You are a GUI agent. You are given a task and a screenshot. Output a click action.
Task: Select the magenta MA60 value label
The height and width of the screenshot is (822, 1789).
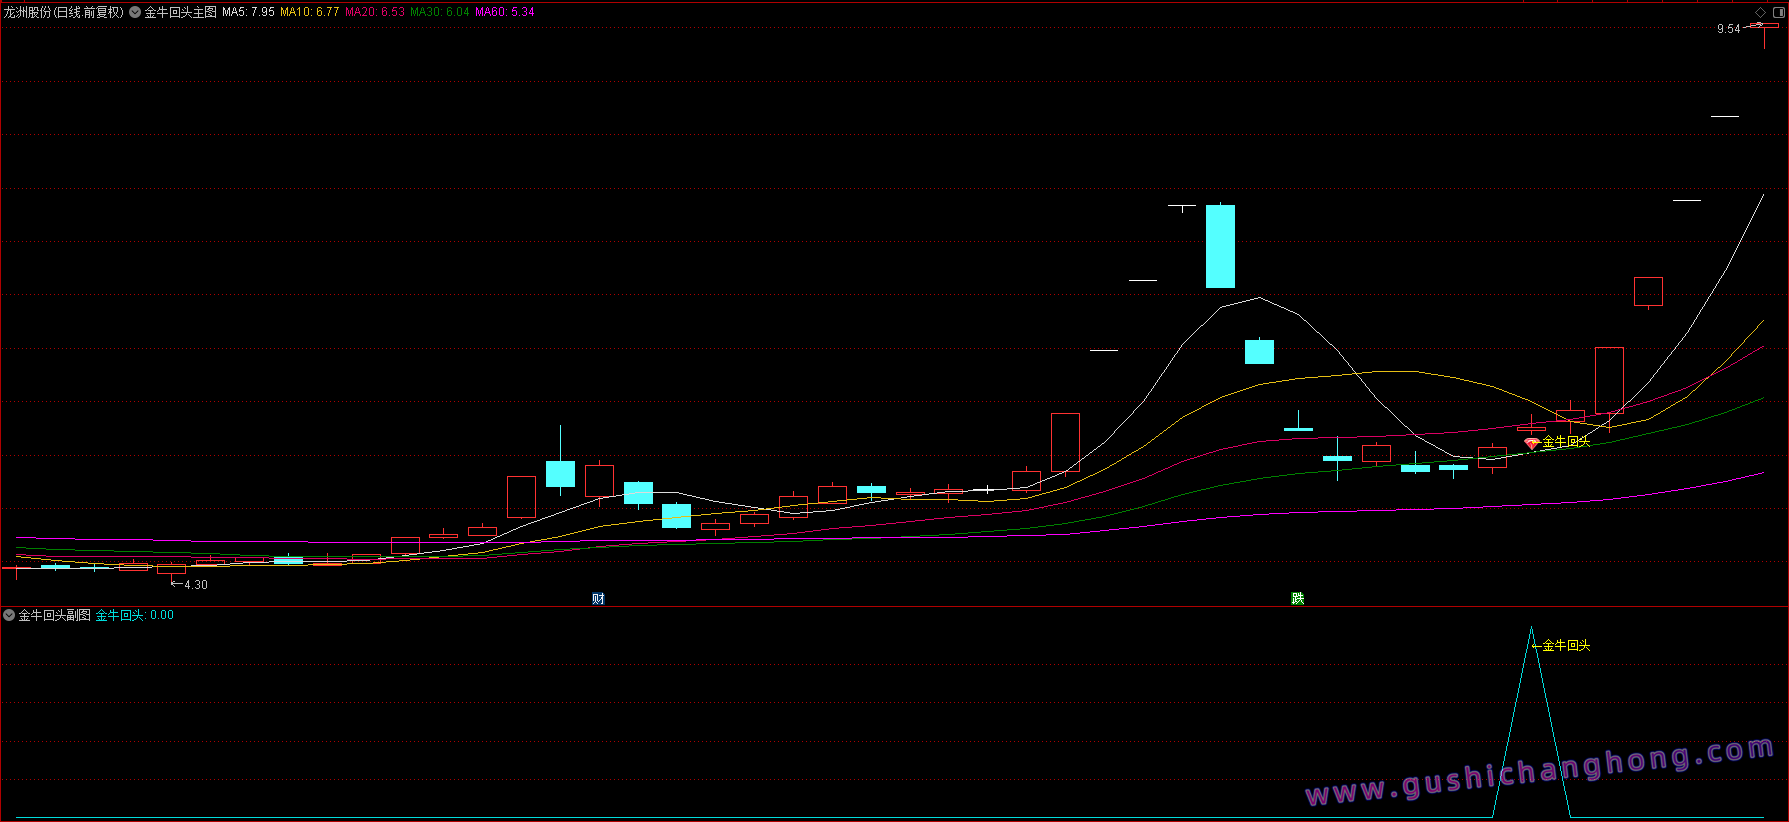click(504, 12)
